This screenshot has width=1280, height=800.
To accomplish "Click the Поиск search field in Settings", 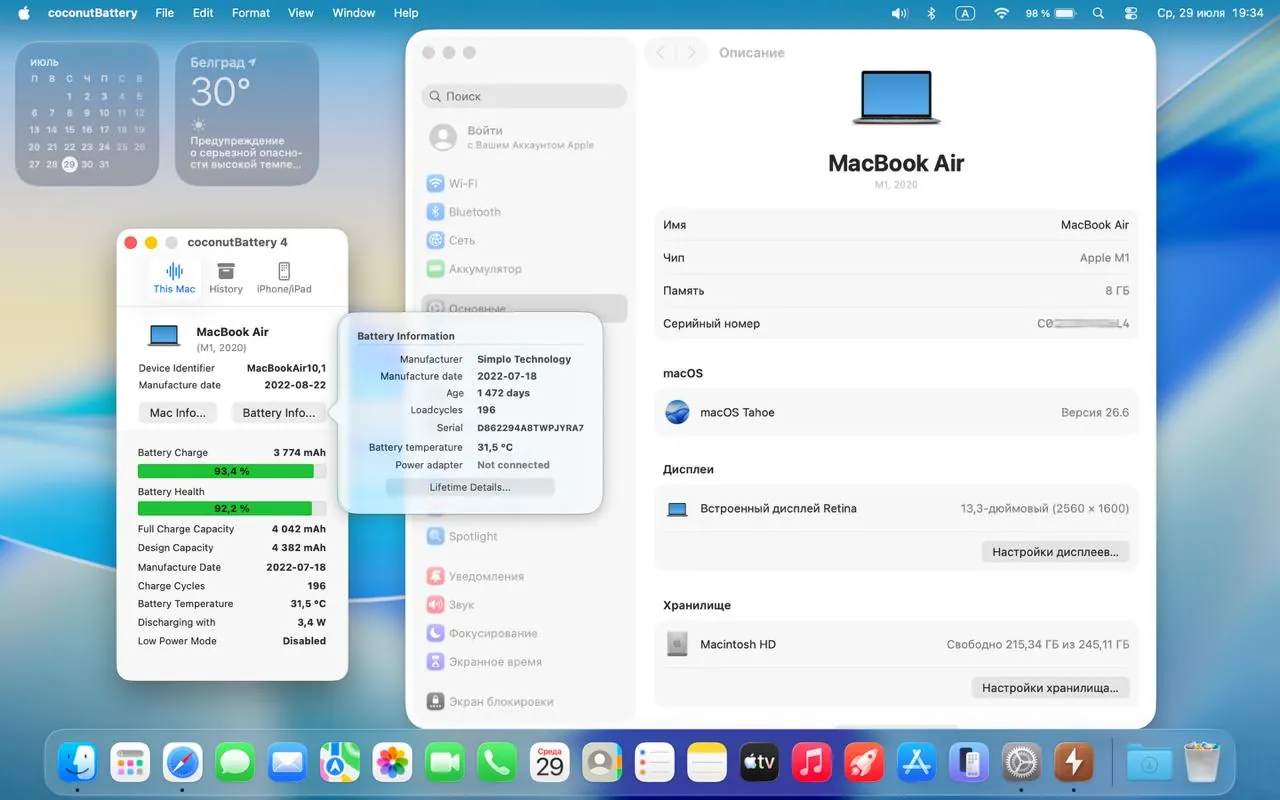I will [x=525, y=96].
